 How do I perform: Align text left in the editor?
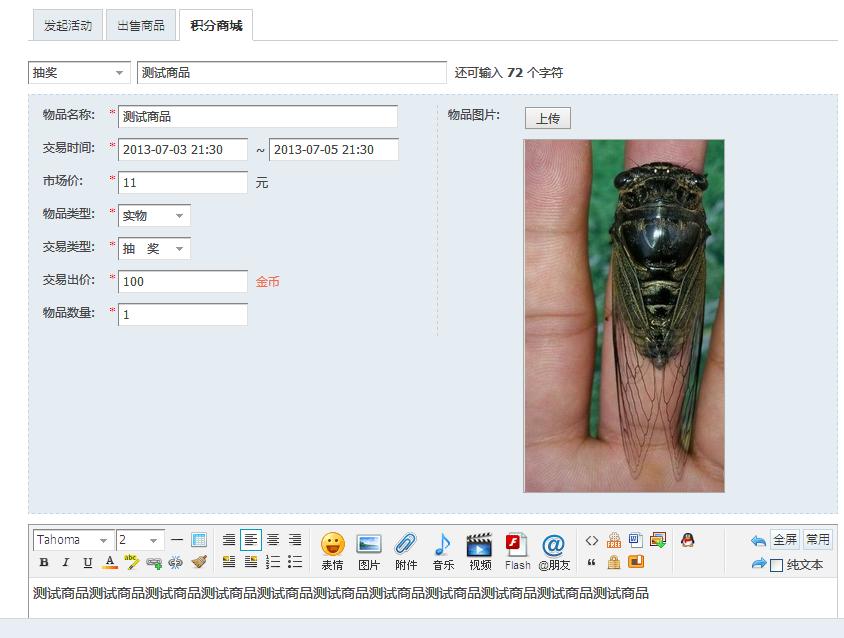pos(251,539)
